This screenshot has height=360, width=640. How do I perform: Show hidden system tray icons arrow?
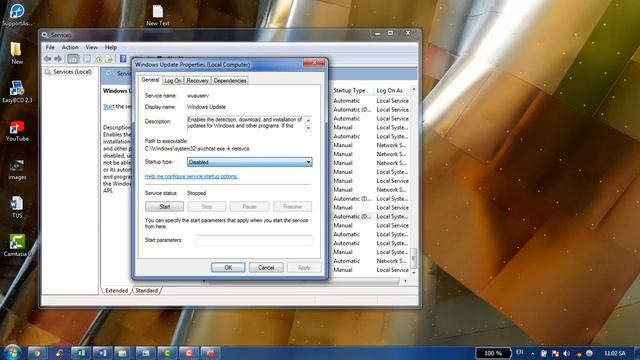pyautogui.click(x=533, y=353)
